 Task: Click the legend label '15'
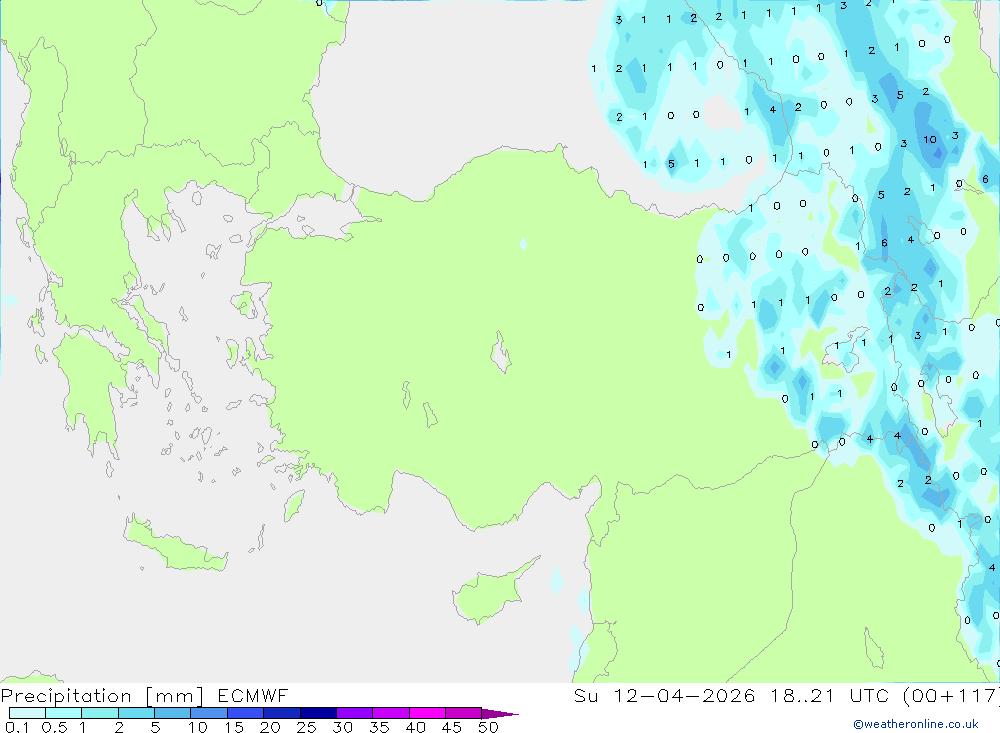[x=234, y=727]
